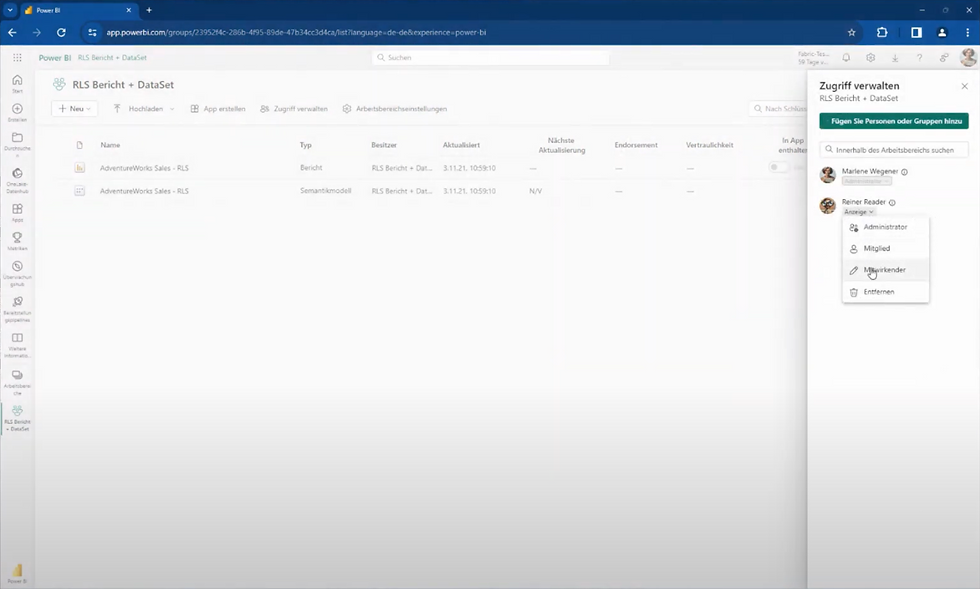Open the help question mark icon
Viewport: 980px width, 589px height.
coord(919,58)
